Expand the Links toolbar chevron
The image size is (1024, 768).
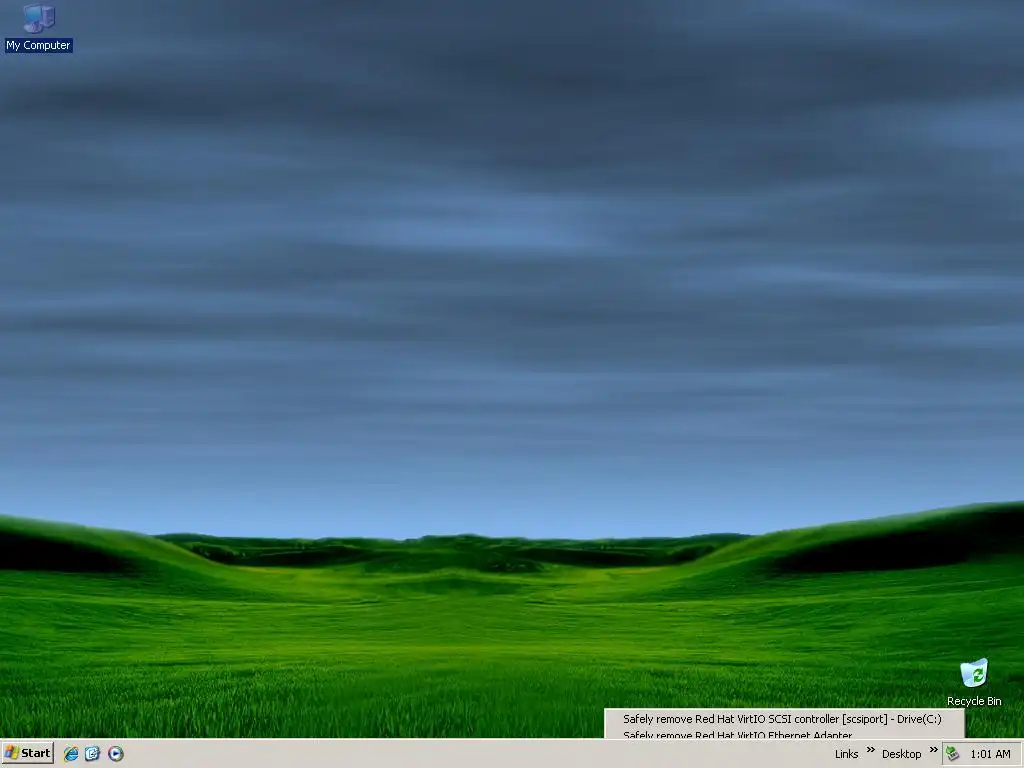click(871, 750)
